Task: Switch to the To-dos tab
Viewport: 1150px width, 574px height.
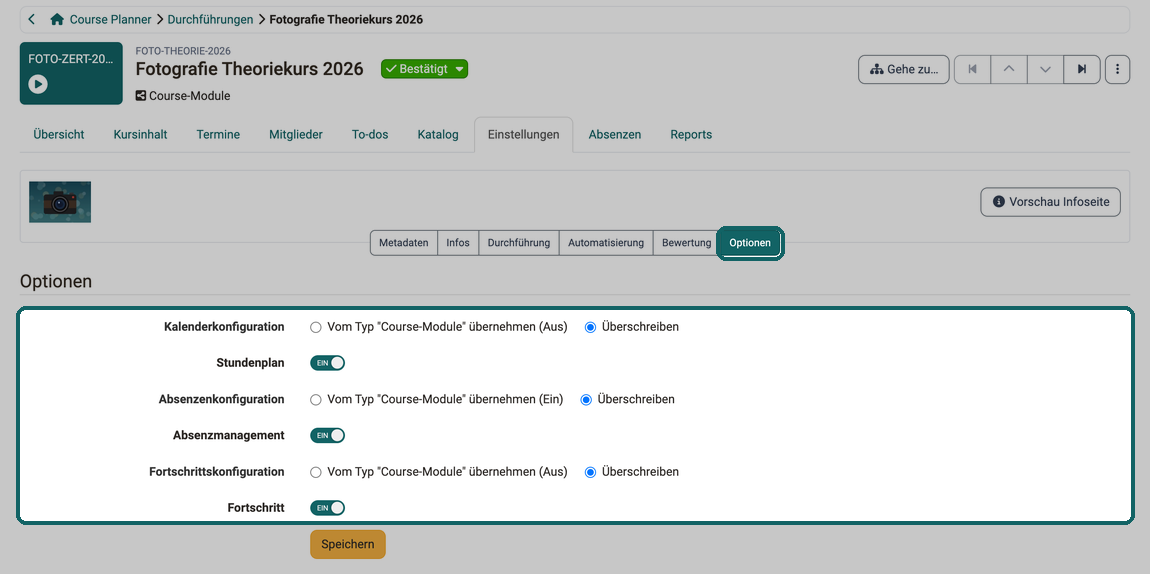Action: [x=370, y=135]
